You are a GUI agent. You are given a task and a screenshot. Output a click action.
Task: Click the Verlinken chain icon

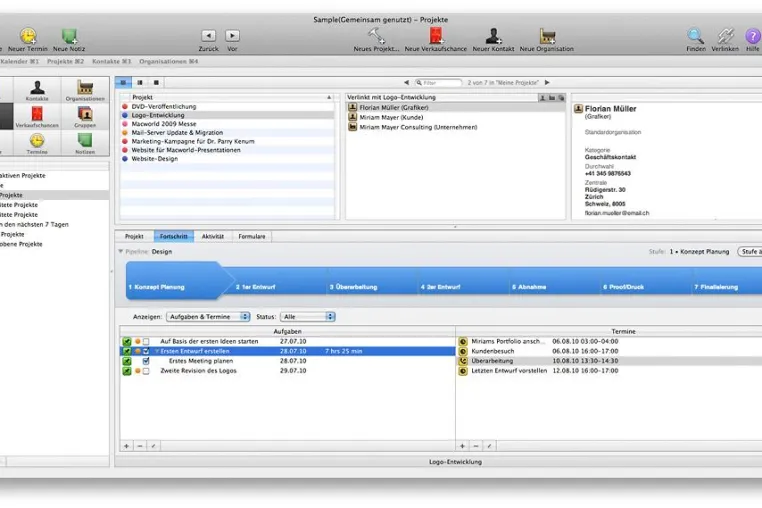click(725, 36)
